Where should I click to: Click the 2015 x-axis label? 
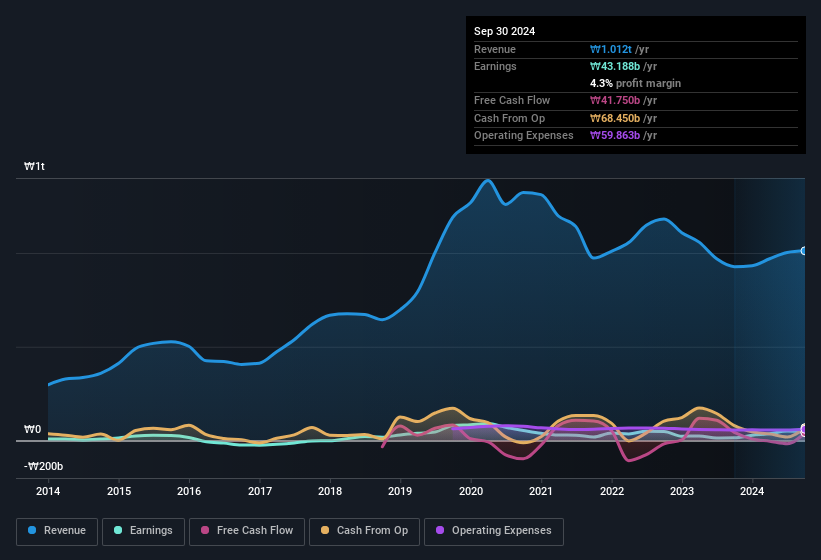(x=119, y=491)
